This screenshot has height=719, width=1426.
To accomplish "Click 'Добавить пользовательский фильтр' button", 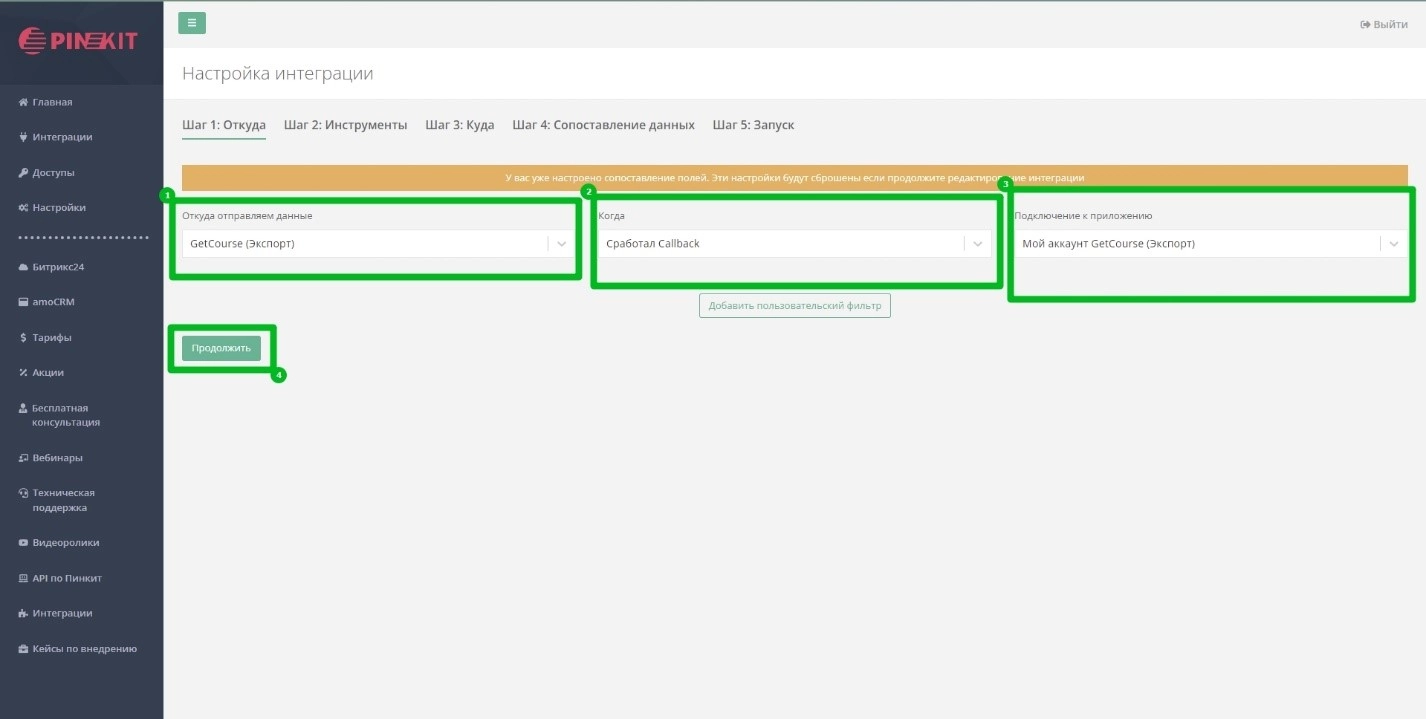I will click(x=794, y=306).
